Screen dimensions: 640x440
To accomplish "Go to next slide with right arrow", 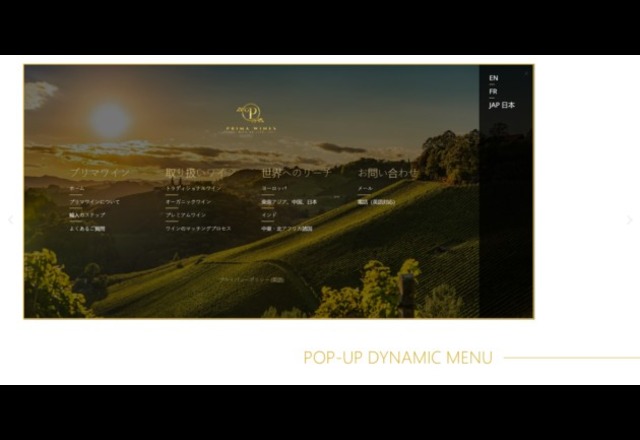I will tap(629, 220).
